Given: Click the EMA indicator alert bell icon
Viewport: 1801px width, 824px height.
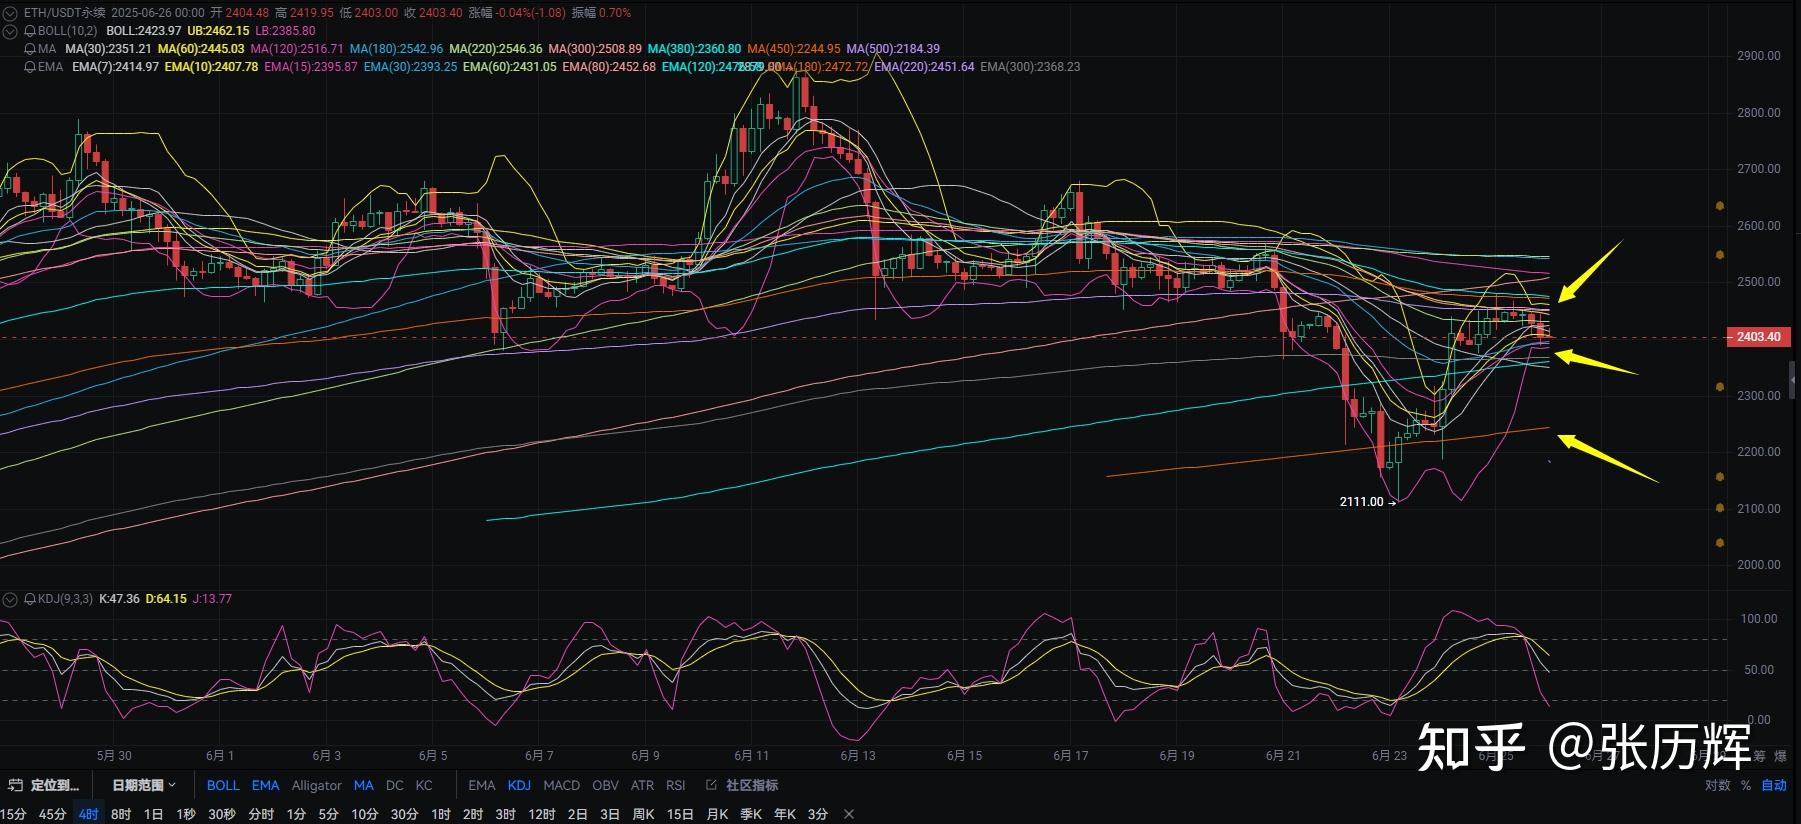Looking at the screenshot, I should coord(29,67).
